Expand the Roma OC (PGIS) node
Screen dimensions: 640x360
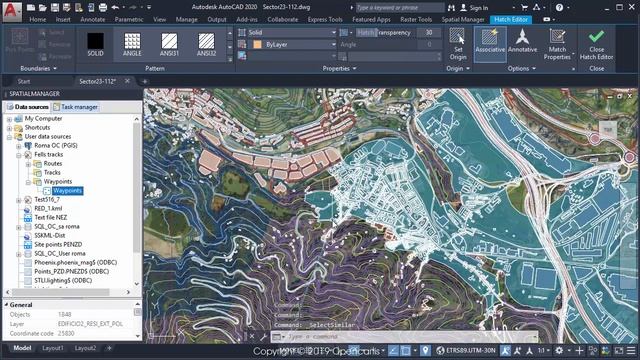(x=18, y=146)
